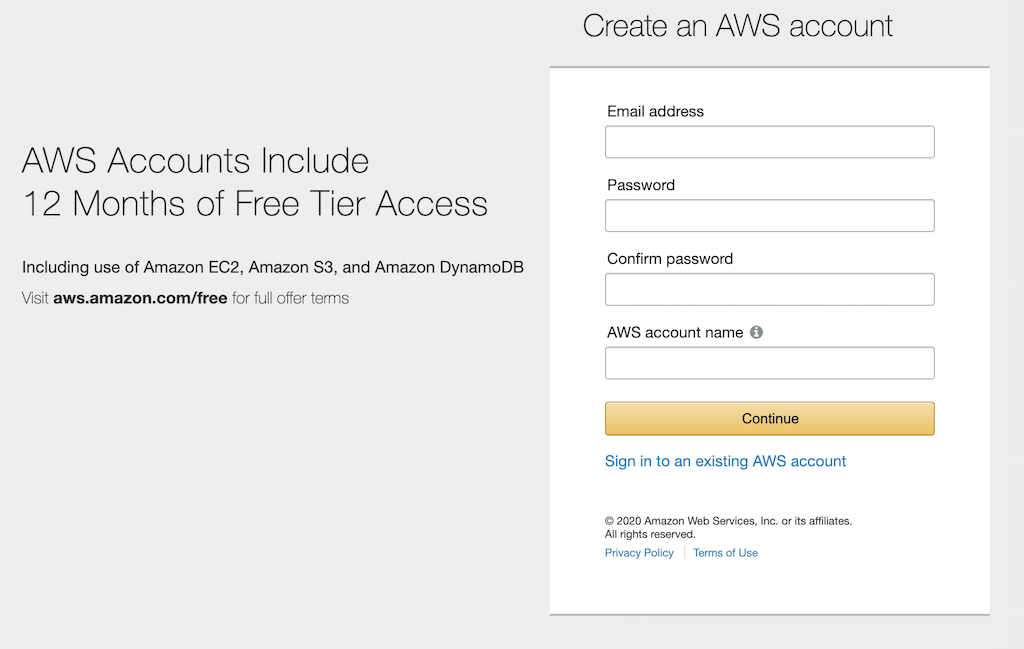This screenshot has width=1024, height=649.
Task: Open the Privacy Policy link
Action: (639, 553)
